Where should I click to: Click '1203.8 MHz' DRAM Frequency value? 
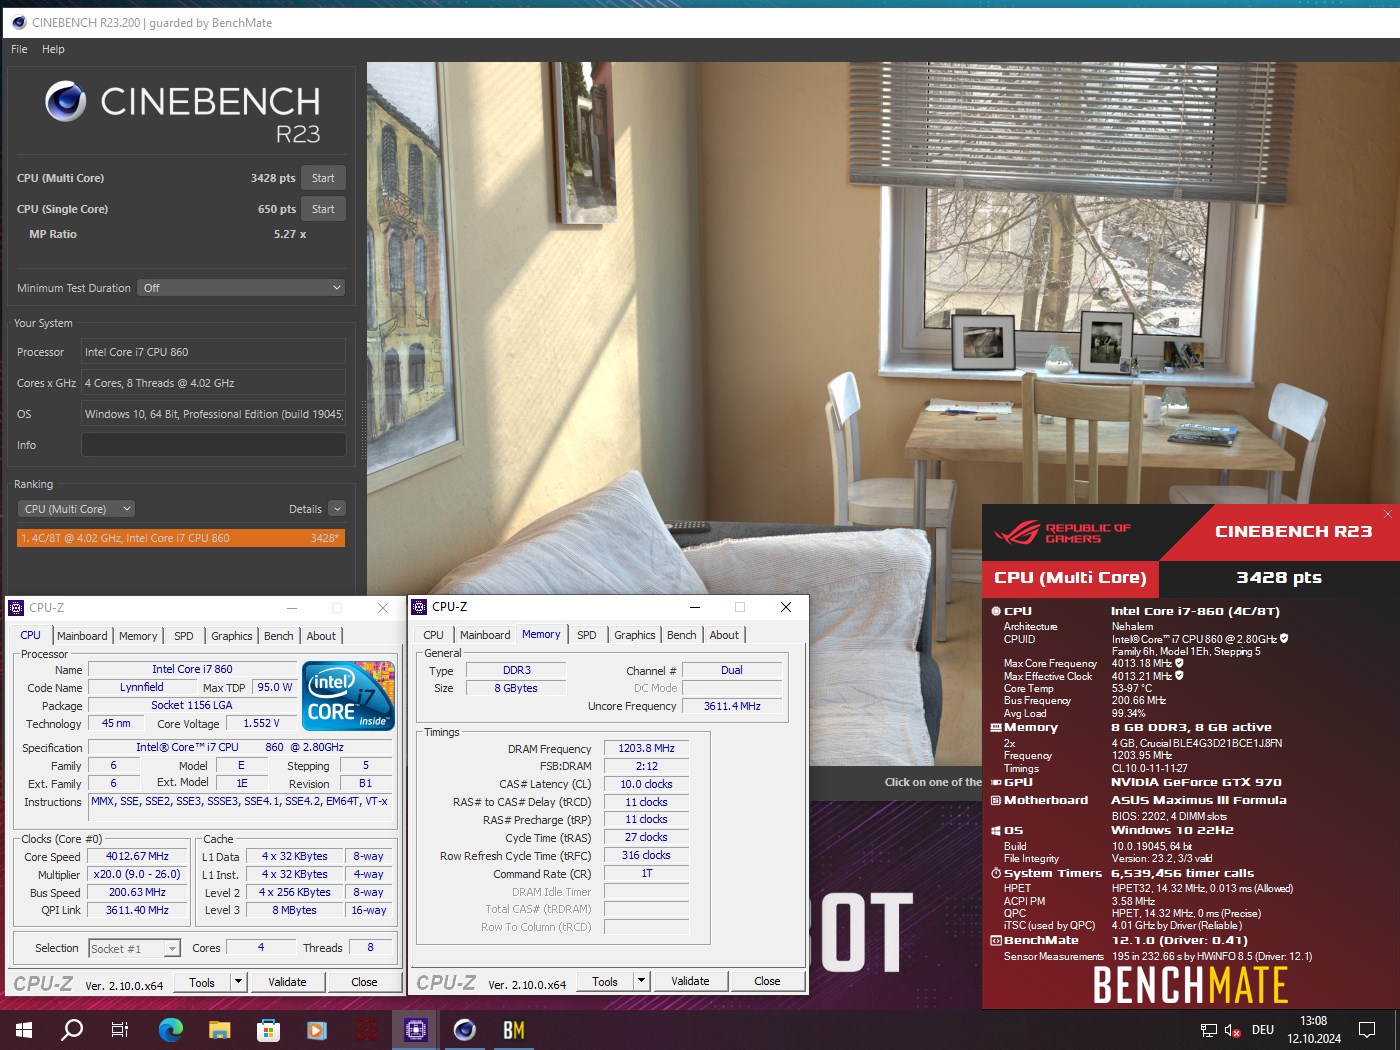(646, 748)
